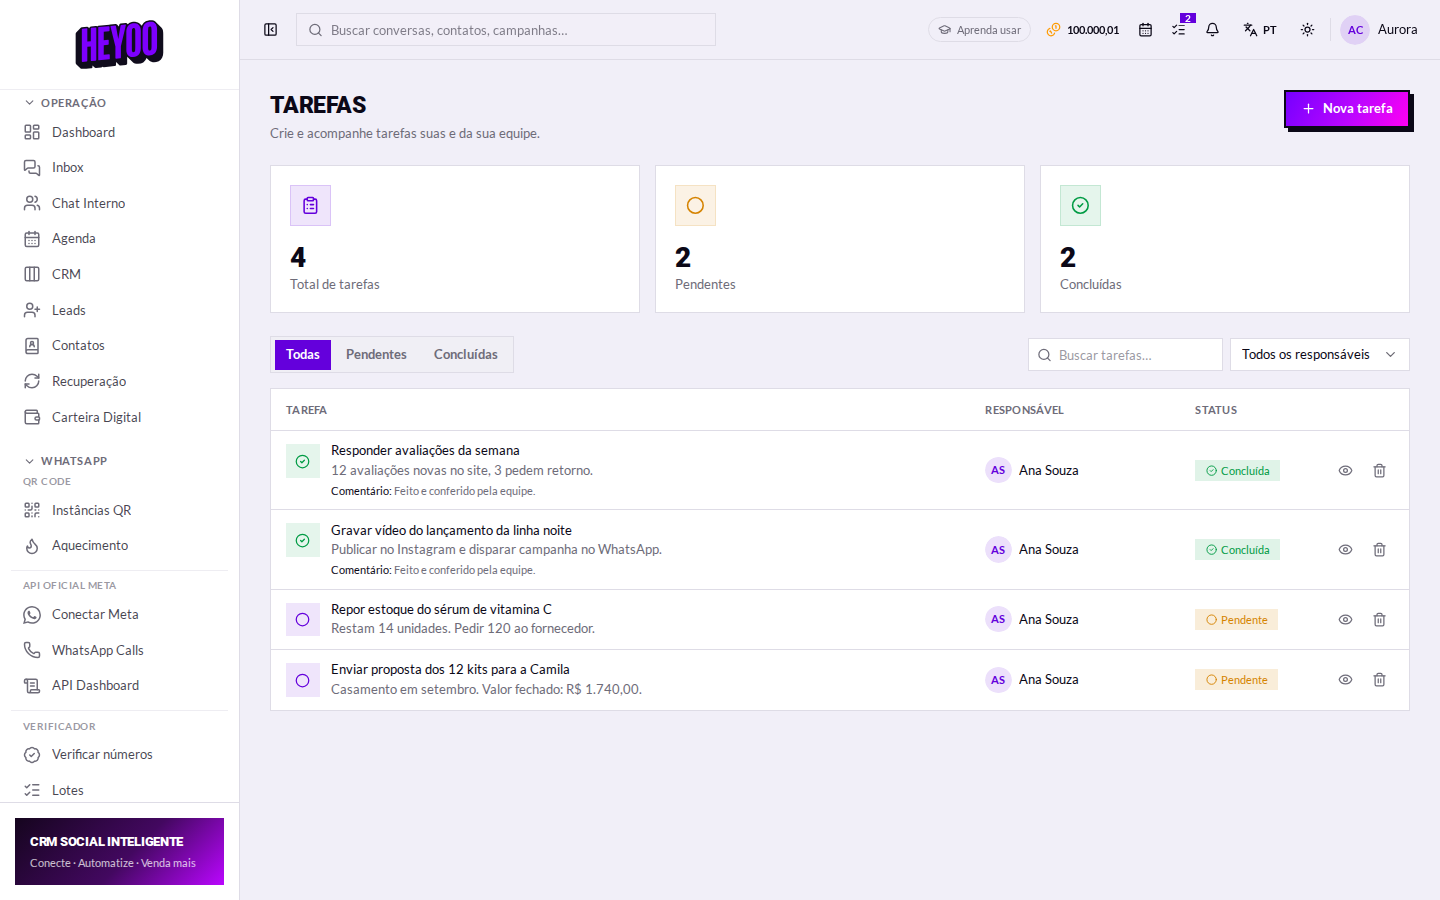Click the STATUS column header
The height and width of the screenshot is (900, 1440).
pyautogui.click(x=1216, y=410)
